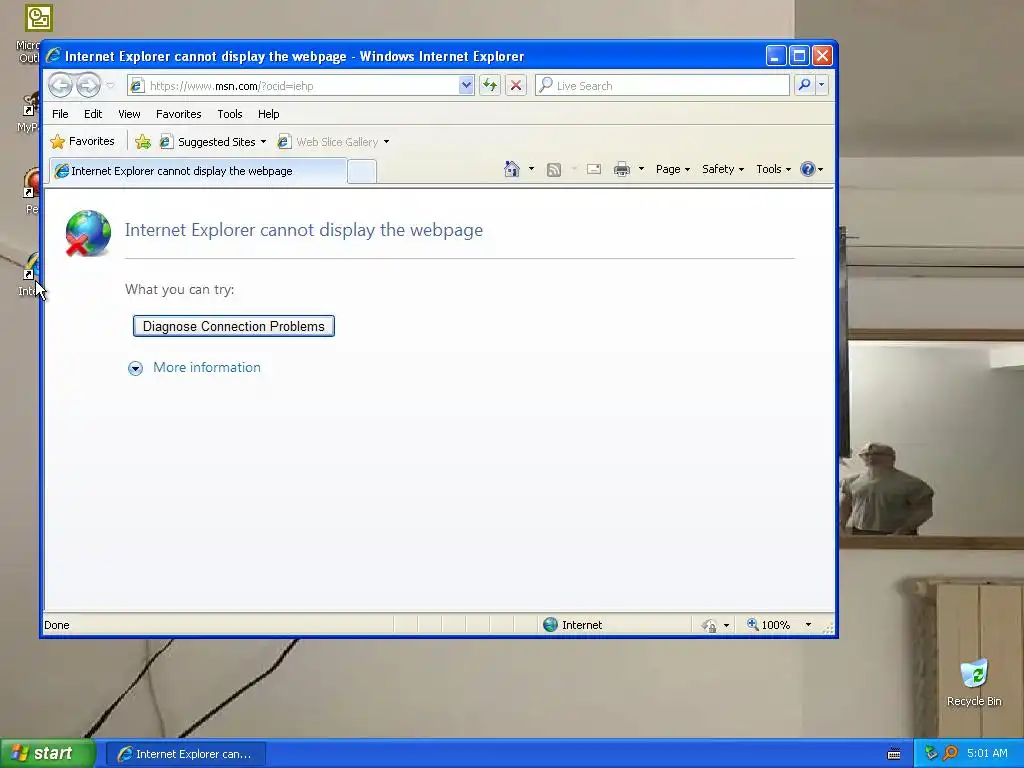1024x768 pixels.
Task: Click the Forward navigation arrow
Action: click(x=88, y=85)
